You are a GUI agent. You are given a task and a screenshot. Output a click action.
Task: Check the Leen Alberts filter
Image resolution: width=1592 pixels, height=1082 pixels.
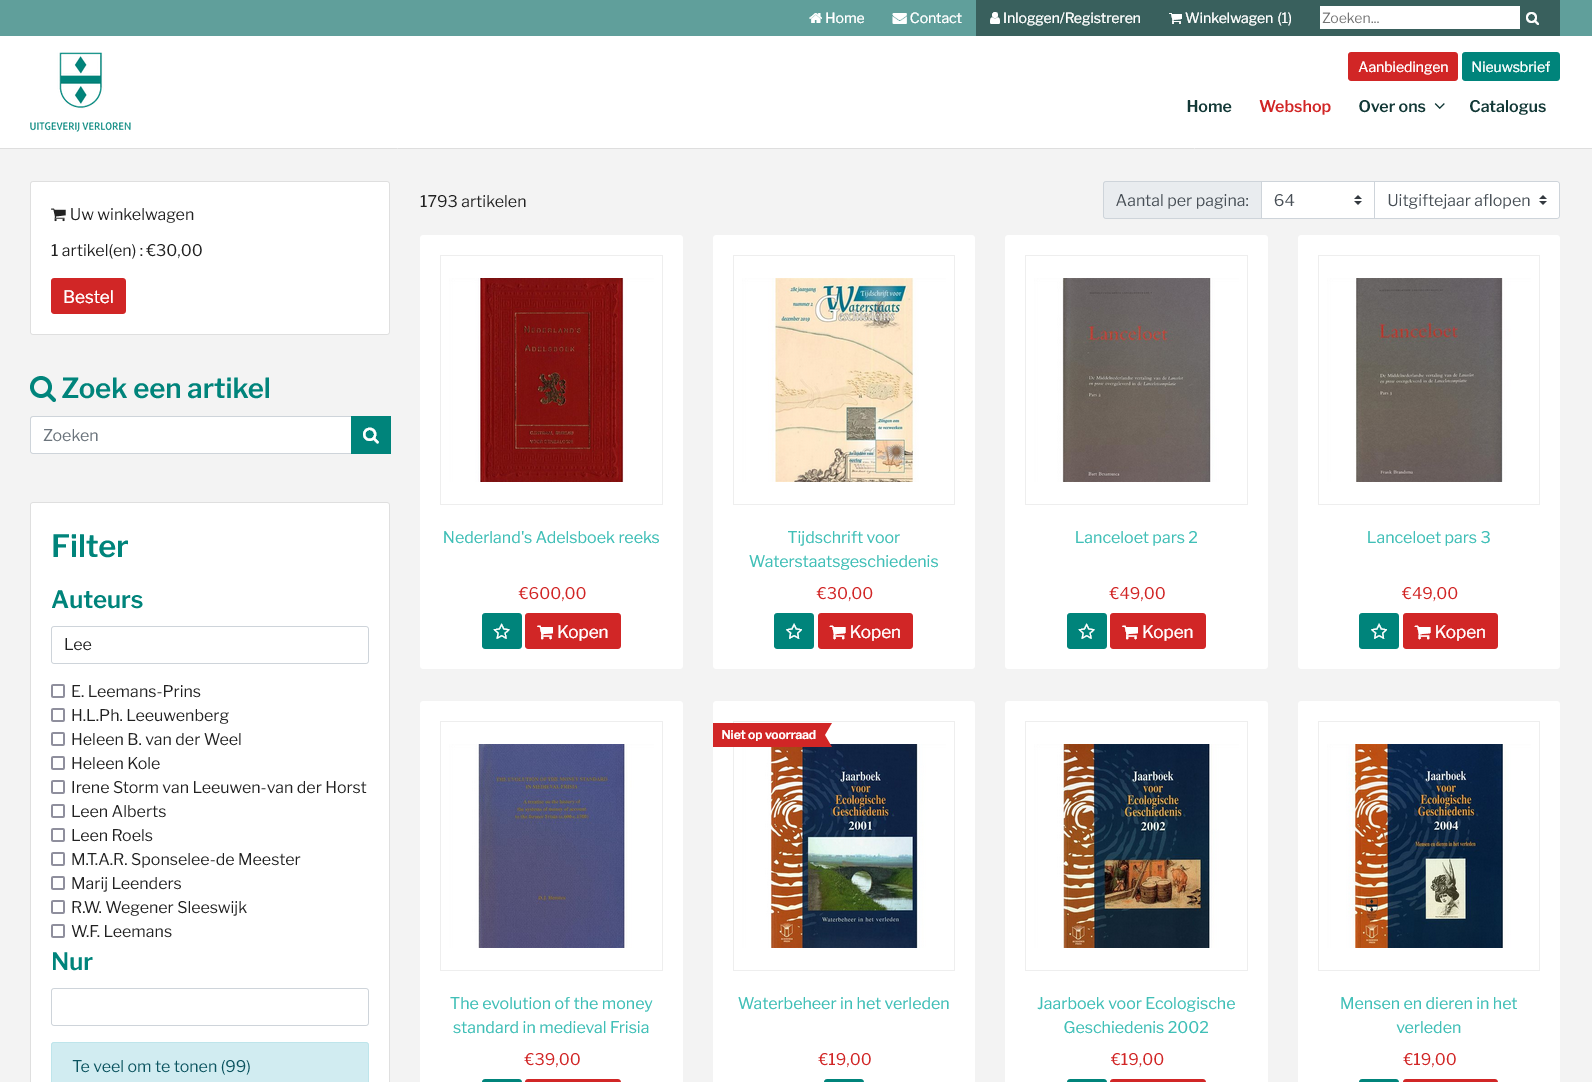click(x=58, y=811)
